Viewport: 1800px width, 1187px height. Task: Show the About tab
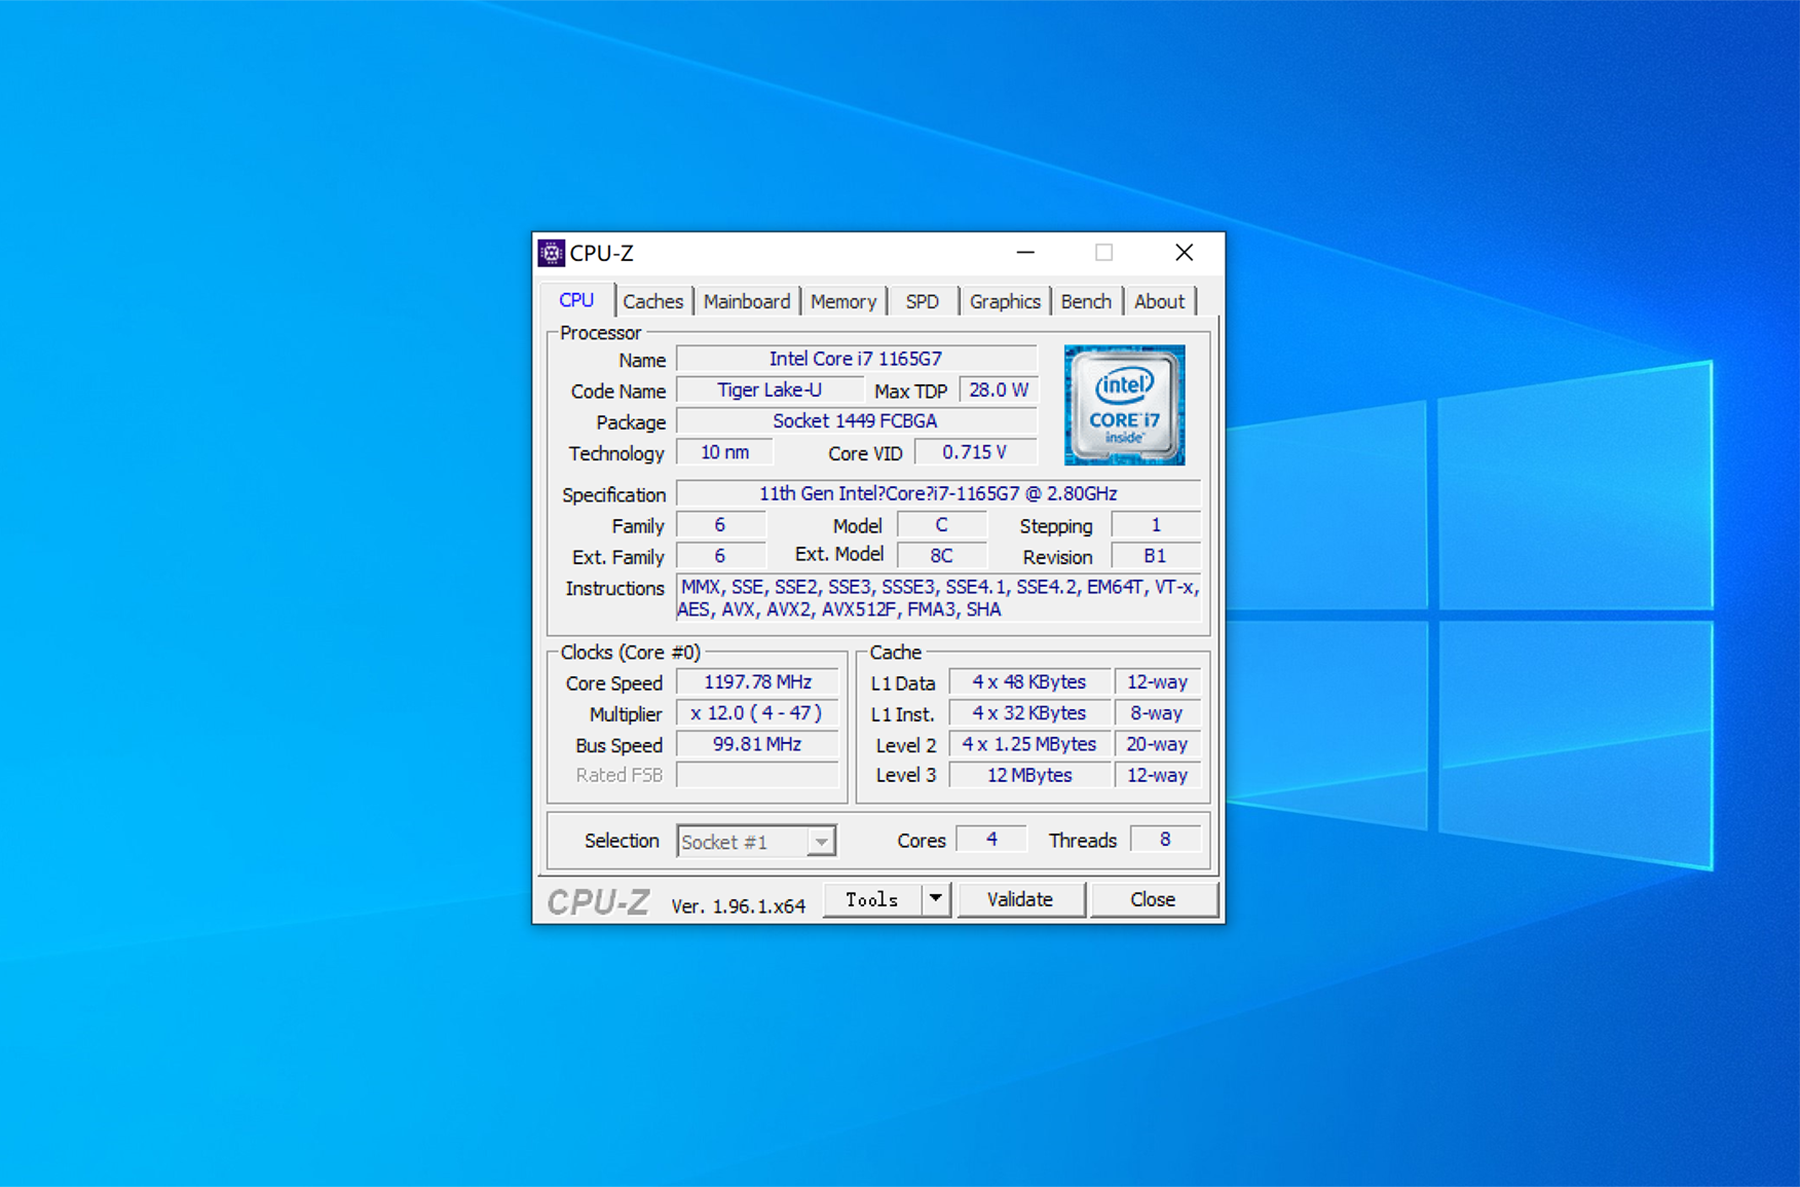pyautogui.click(x=1159, y=301)
